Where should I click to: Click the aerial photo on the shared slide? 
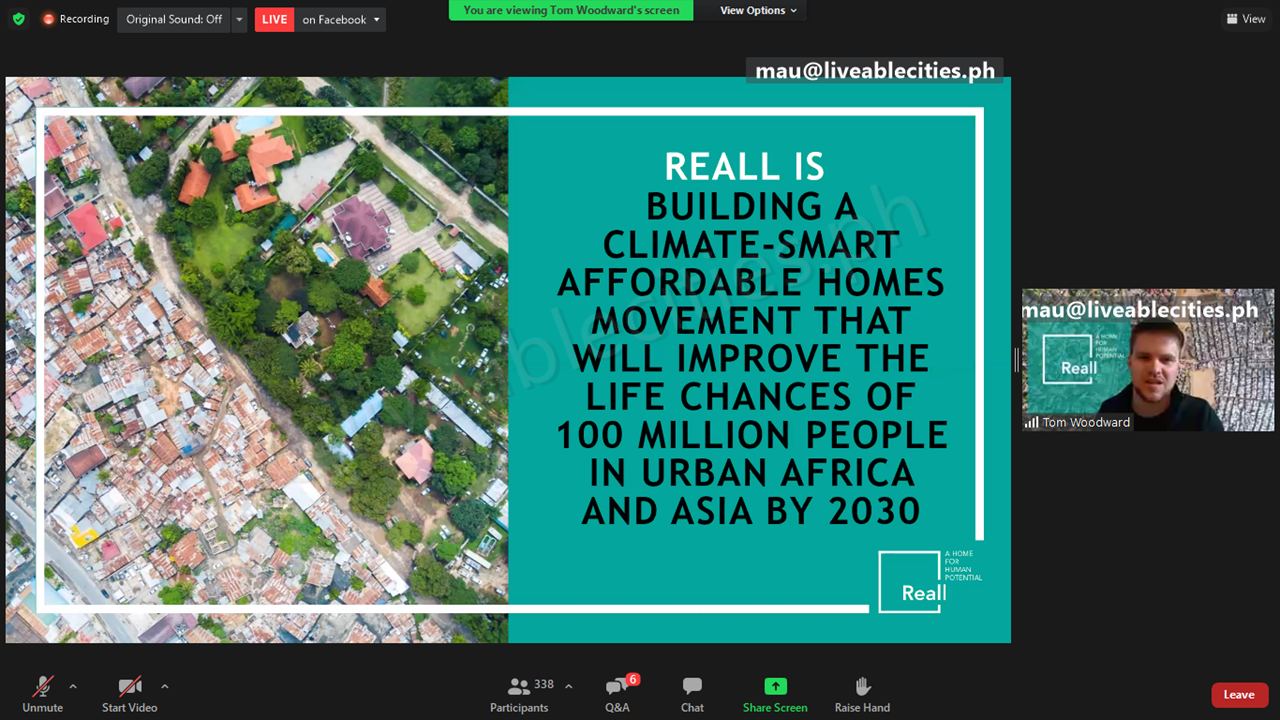(x=257, y=360)
